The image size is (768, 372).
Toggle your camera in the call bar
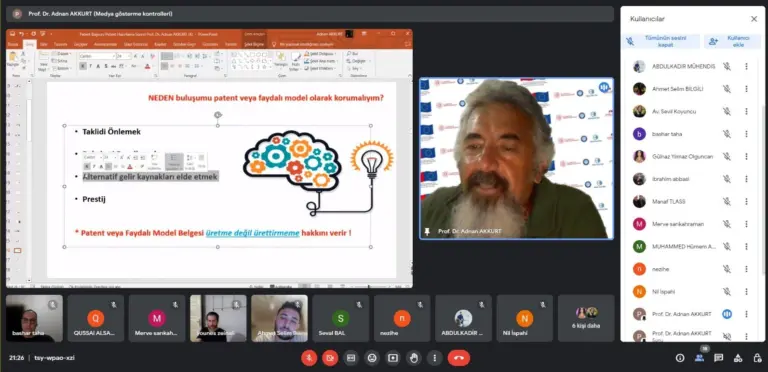(330, 358)
